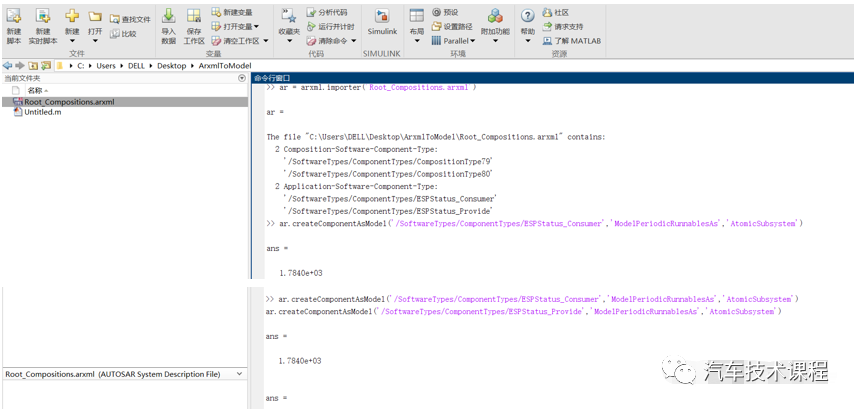856x409 pixels.
Task: Click 设置路径 (Set Path)
Action: point(452,26)
